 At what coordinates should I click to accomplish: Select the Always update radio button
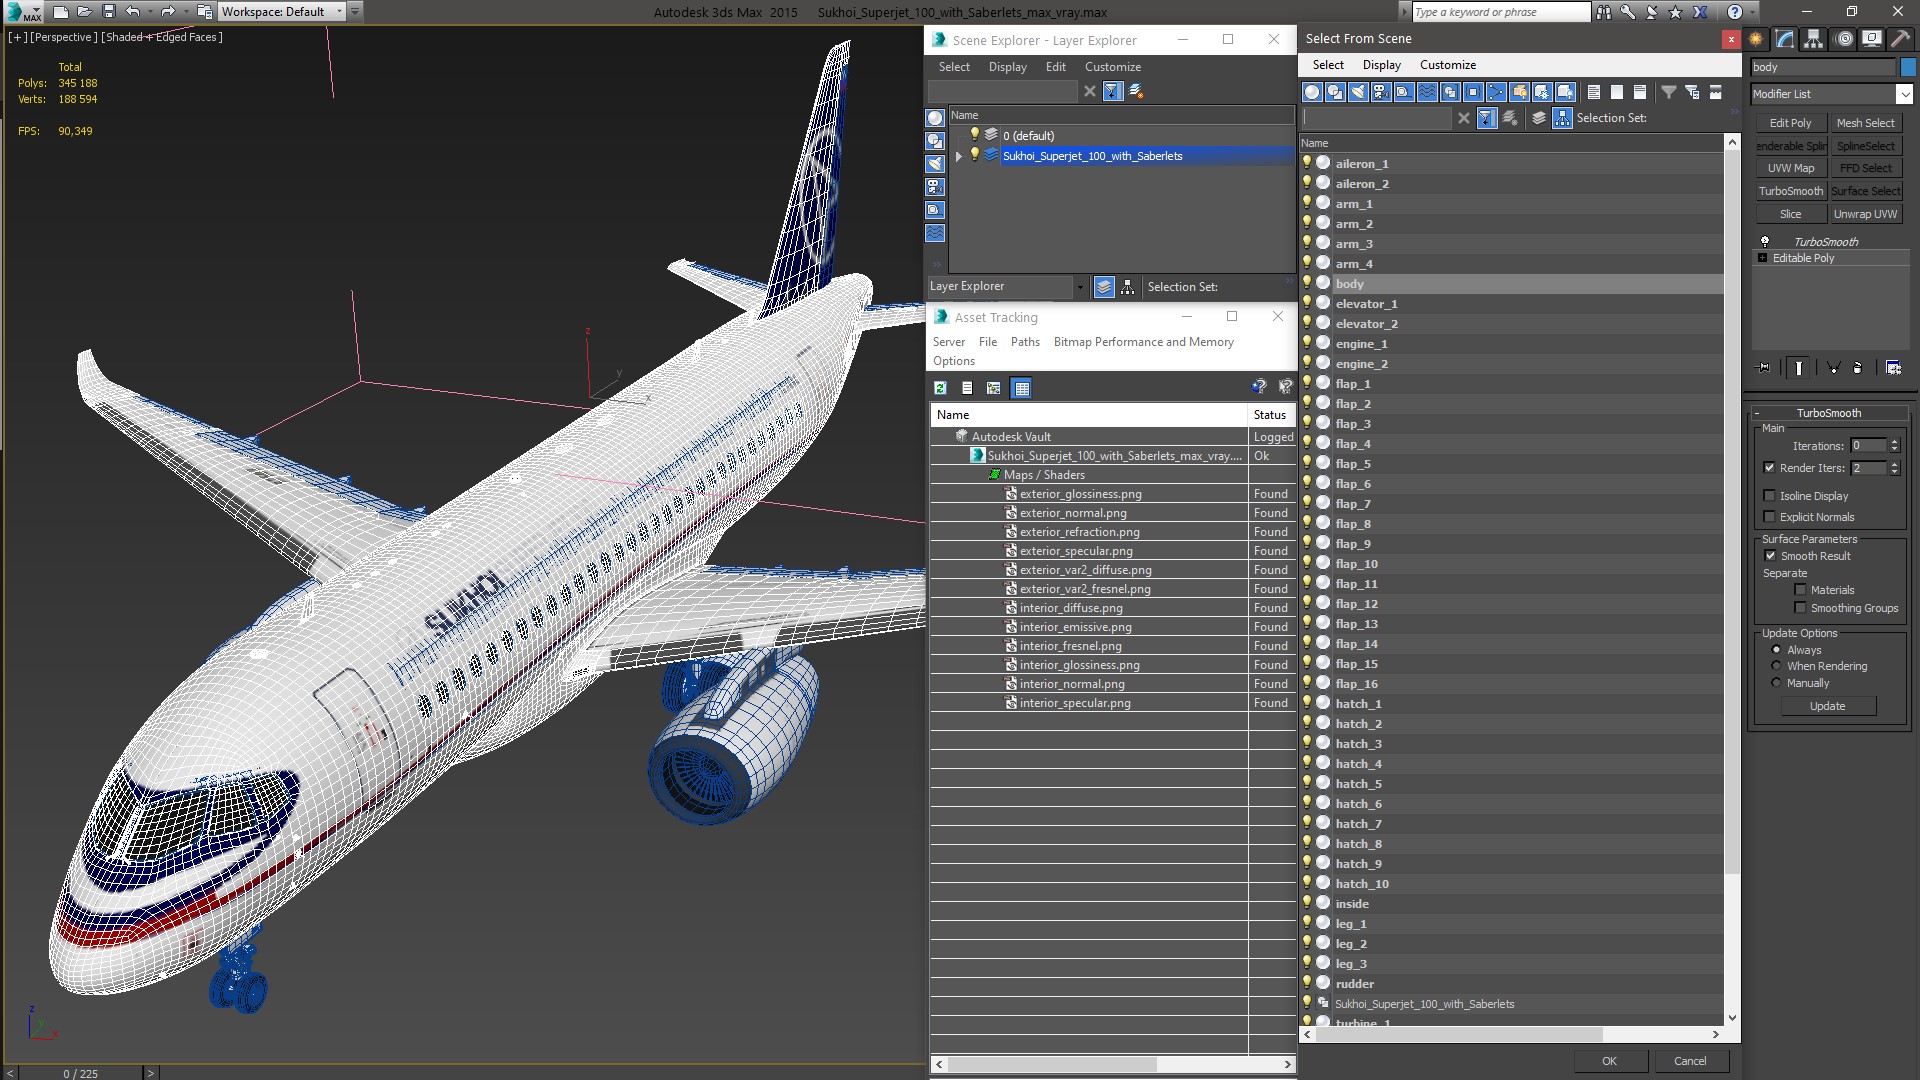coord(1776,650)
